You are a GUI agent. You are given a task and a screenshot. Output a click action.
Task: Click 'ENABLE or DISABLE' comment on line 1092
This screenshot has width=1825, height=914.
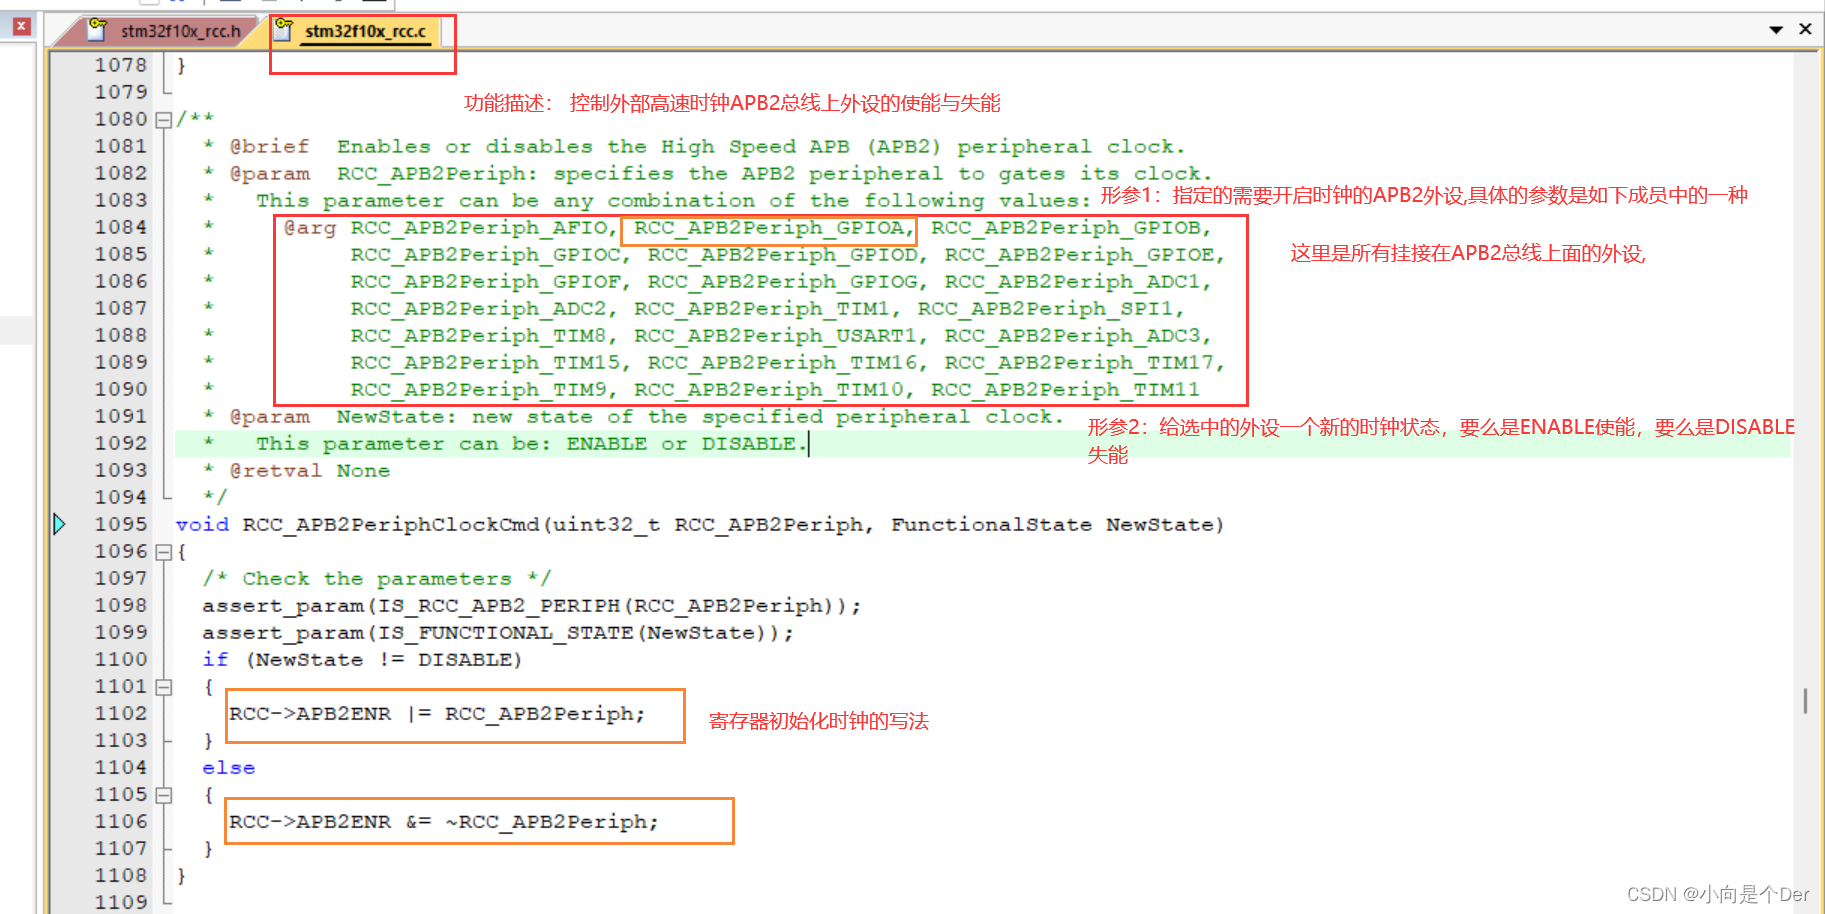coord(681,444)
